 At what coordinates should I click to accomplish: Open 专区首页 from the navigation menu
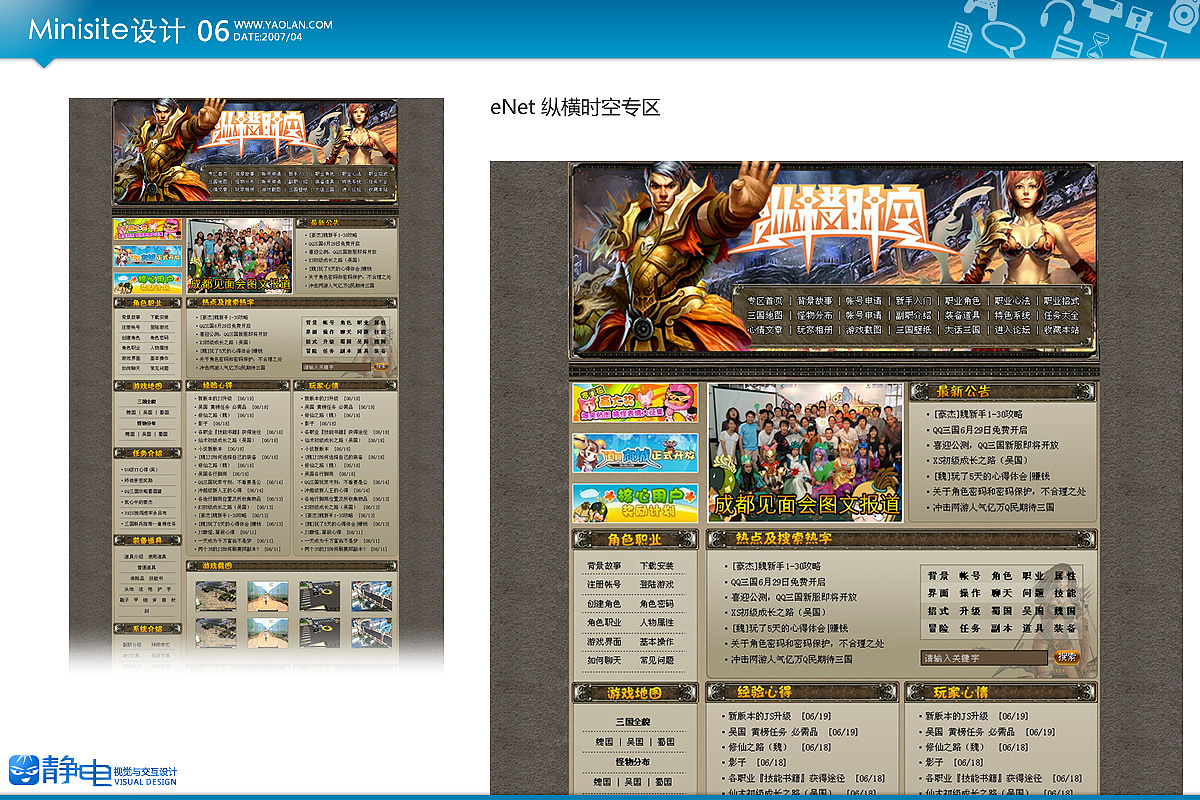pyautogui.click(x=764, y=300)
